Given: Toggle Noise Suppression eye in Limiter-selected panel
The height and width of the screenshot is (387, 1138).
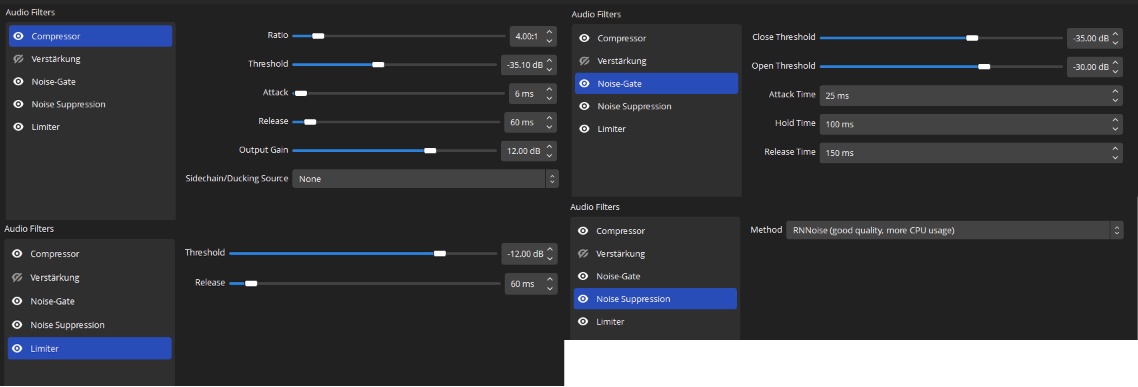Looking at the screenshot, I should click(17, 325).
